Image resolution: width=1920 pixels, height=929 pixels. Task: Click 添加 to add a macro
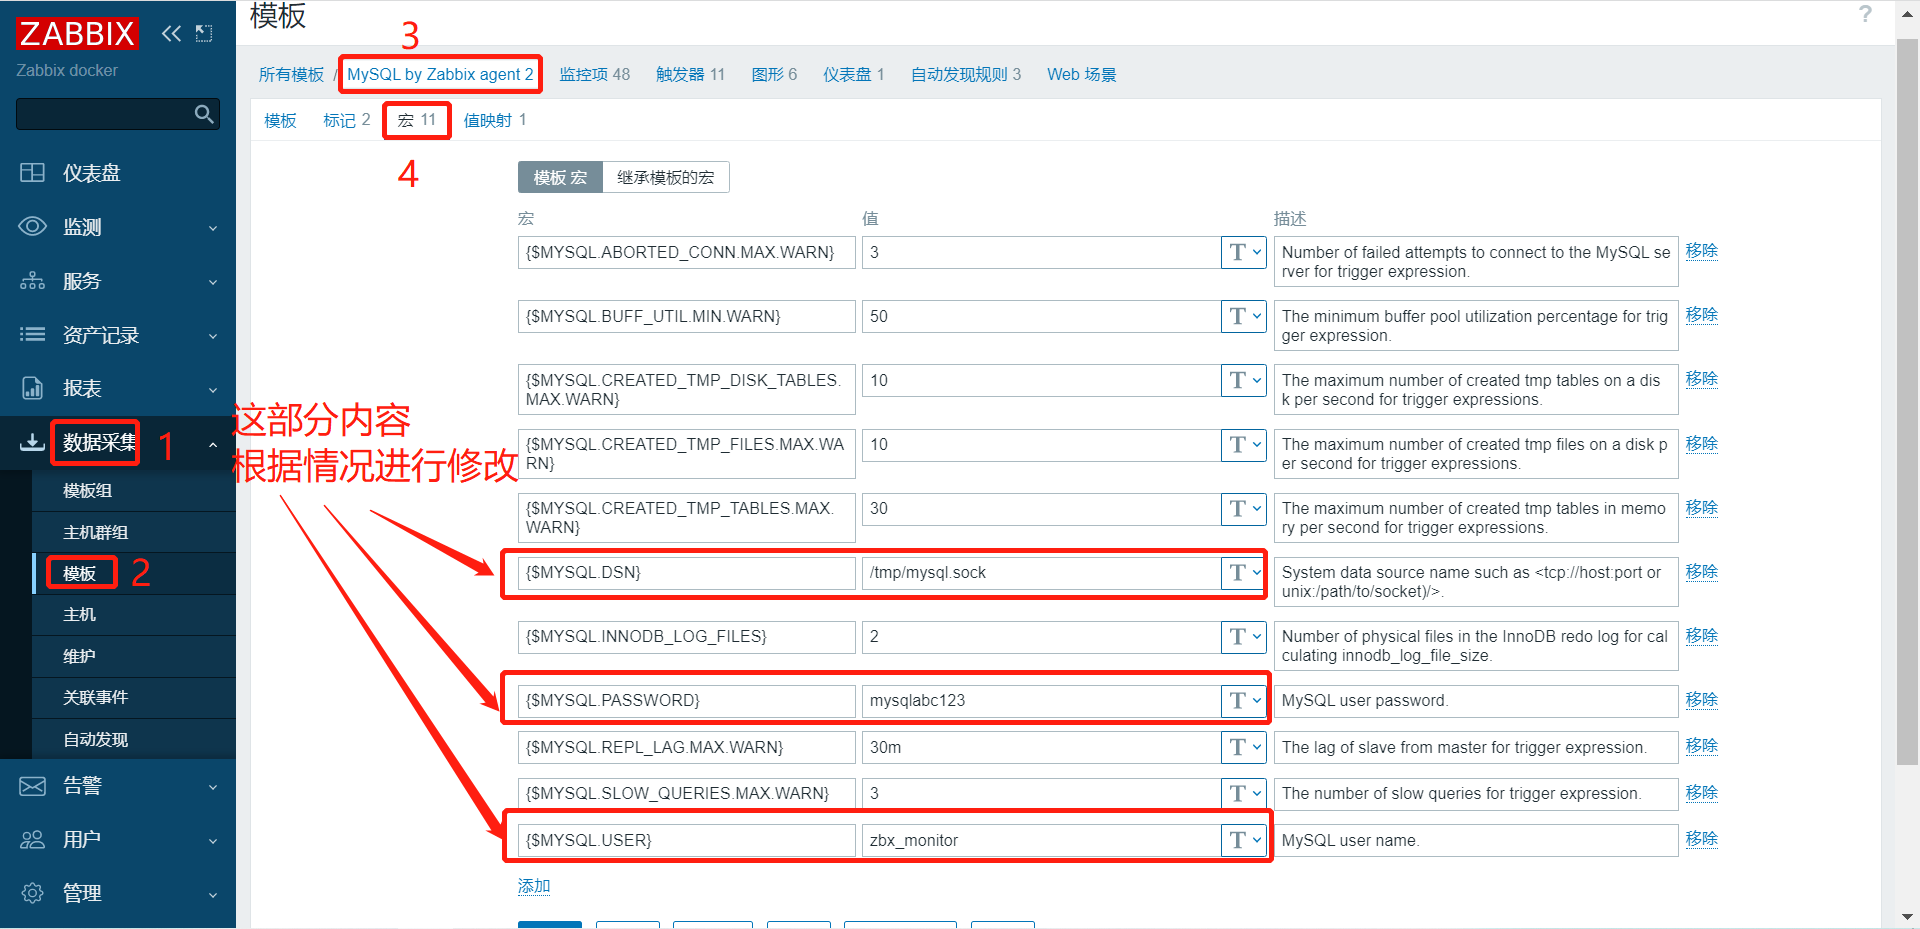(x=534, y=886)
